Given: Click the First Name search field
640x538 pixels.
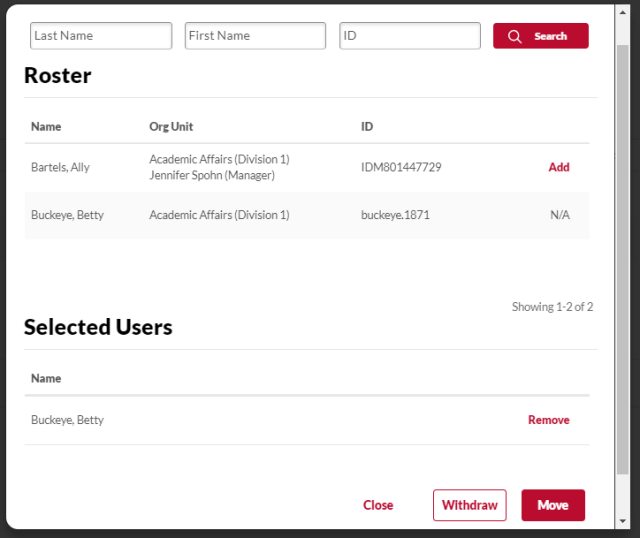Looking at the screenshot, I should point(255,36).
